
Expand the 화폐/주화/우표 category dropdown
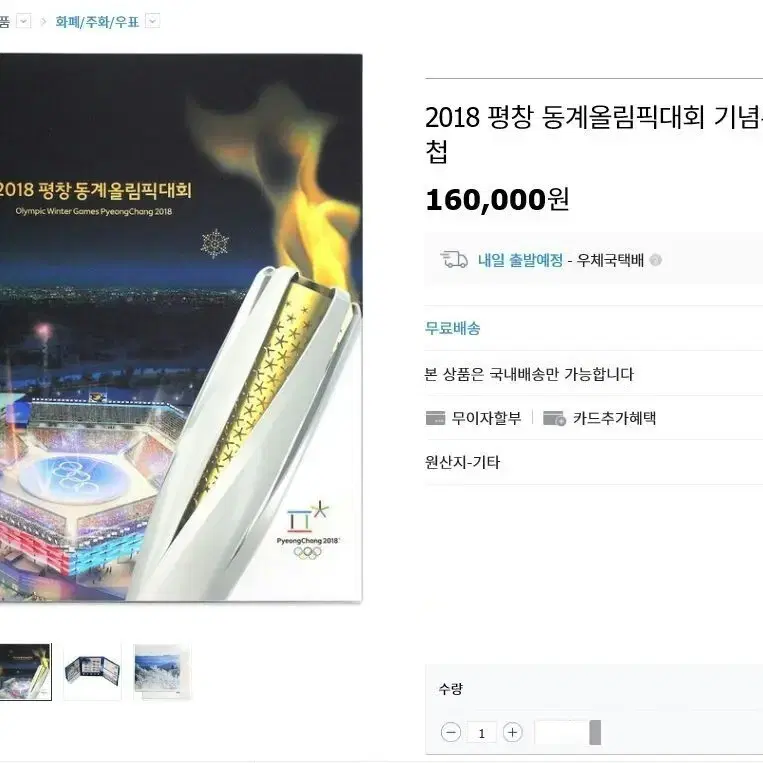[x=153, y=21]
